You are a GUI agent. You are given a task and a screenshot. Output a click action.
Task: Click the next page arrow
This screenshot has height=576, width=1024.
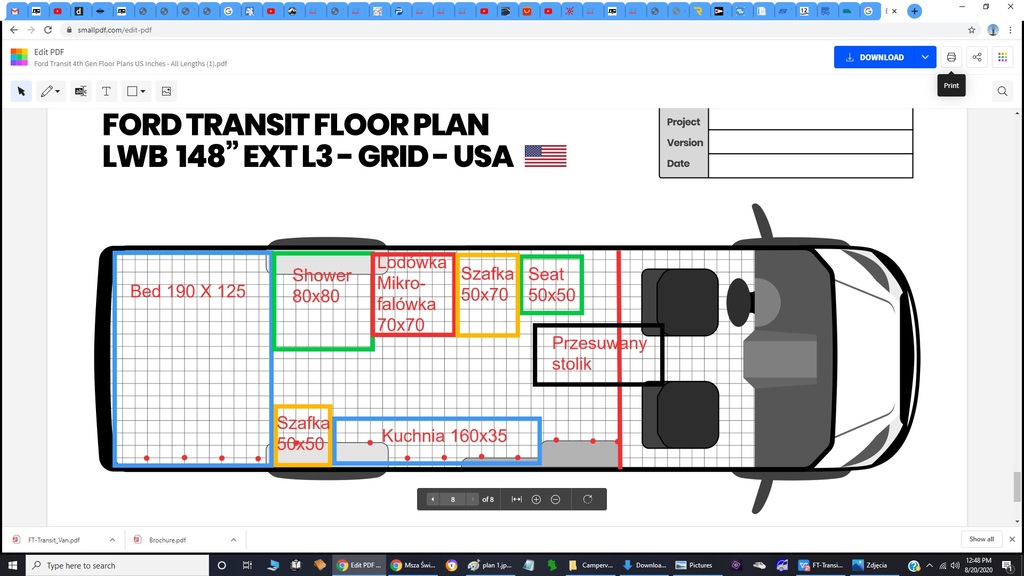pyautogui.click(x=472, y=500)
